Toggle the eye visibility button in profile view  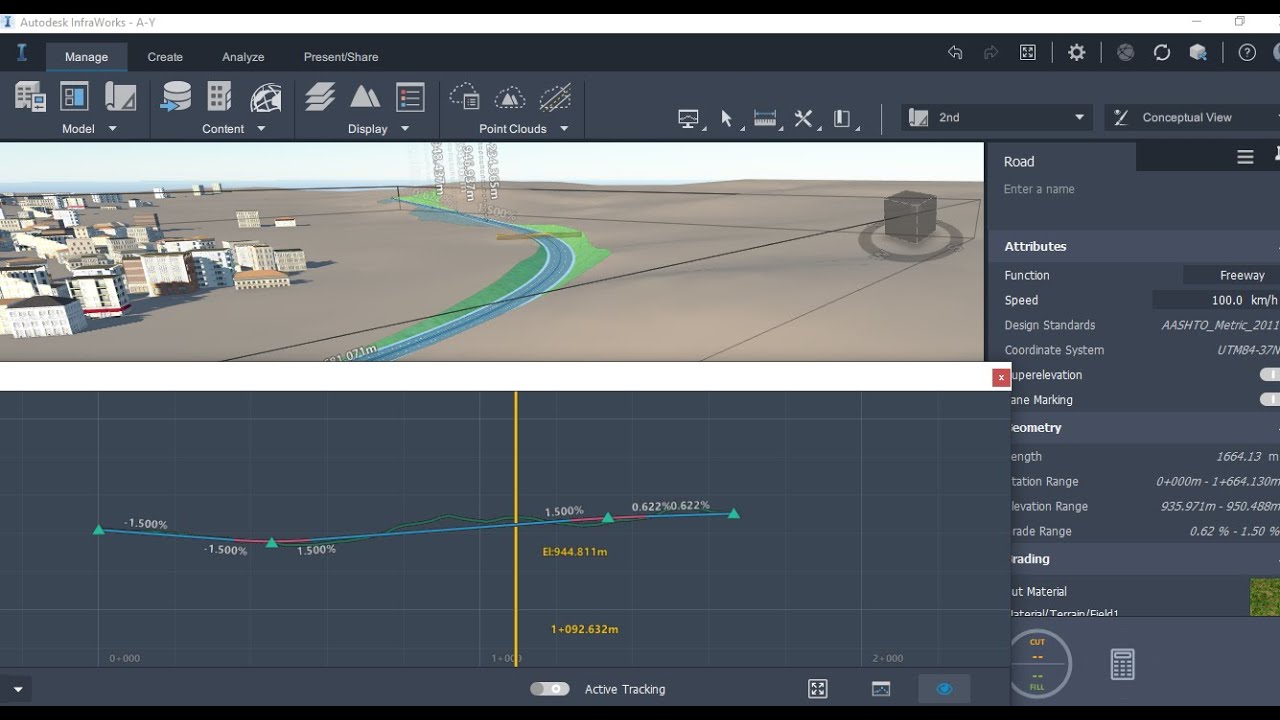(x=944, y=689)
